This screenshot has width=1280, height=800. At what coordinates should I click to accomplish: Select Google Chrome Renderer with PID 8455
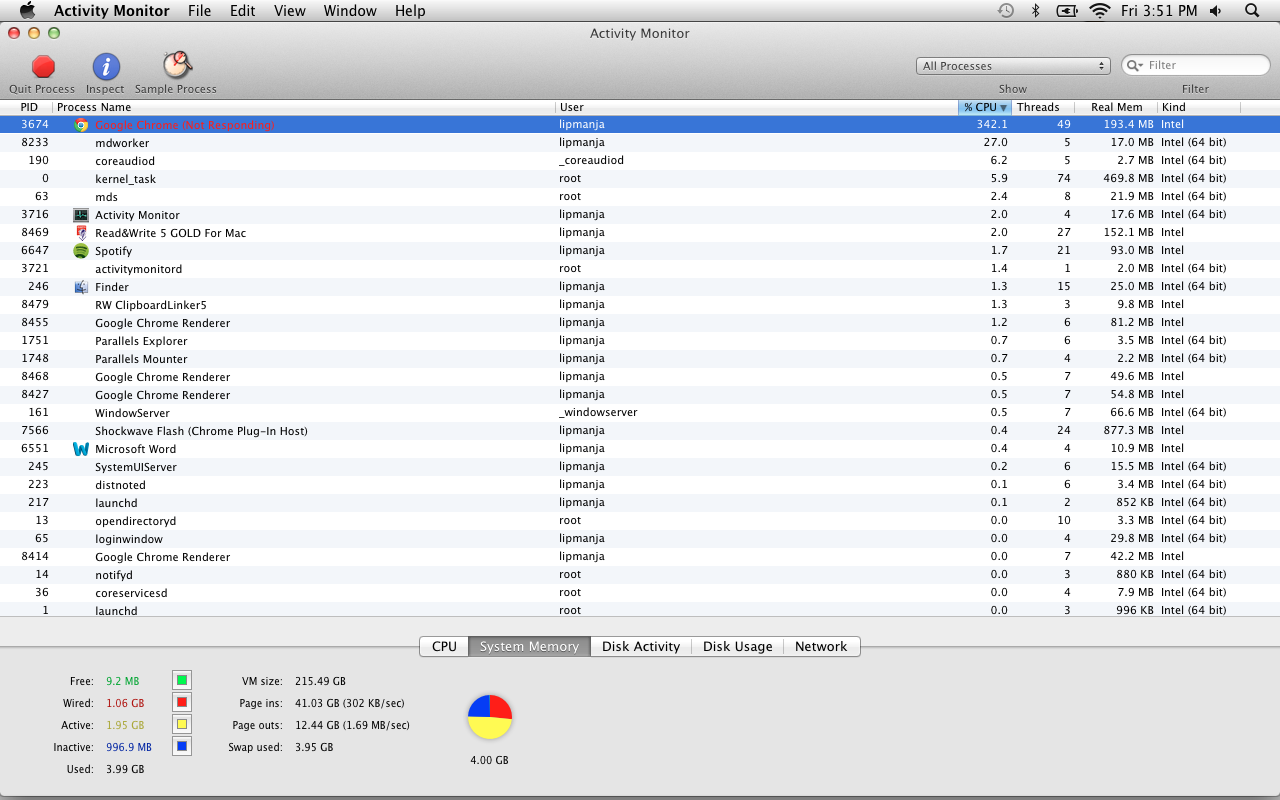click(640, 323)
